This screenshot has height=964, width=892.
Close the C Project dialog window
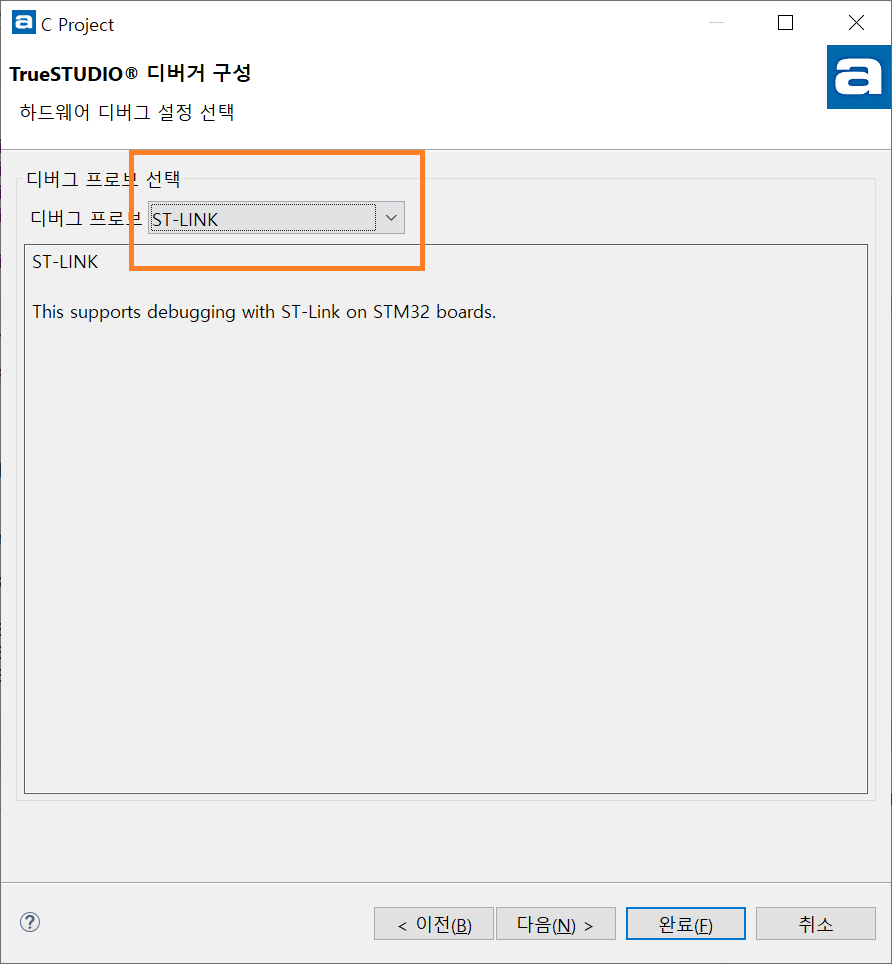click(856, 23)
